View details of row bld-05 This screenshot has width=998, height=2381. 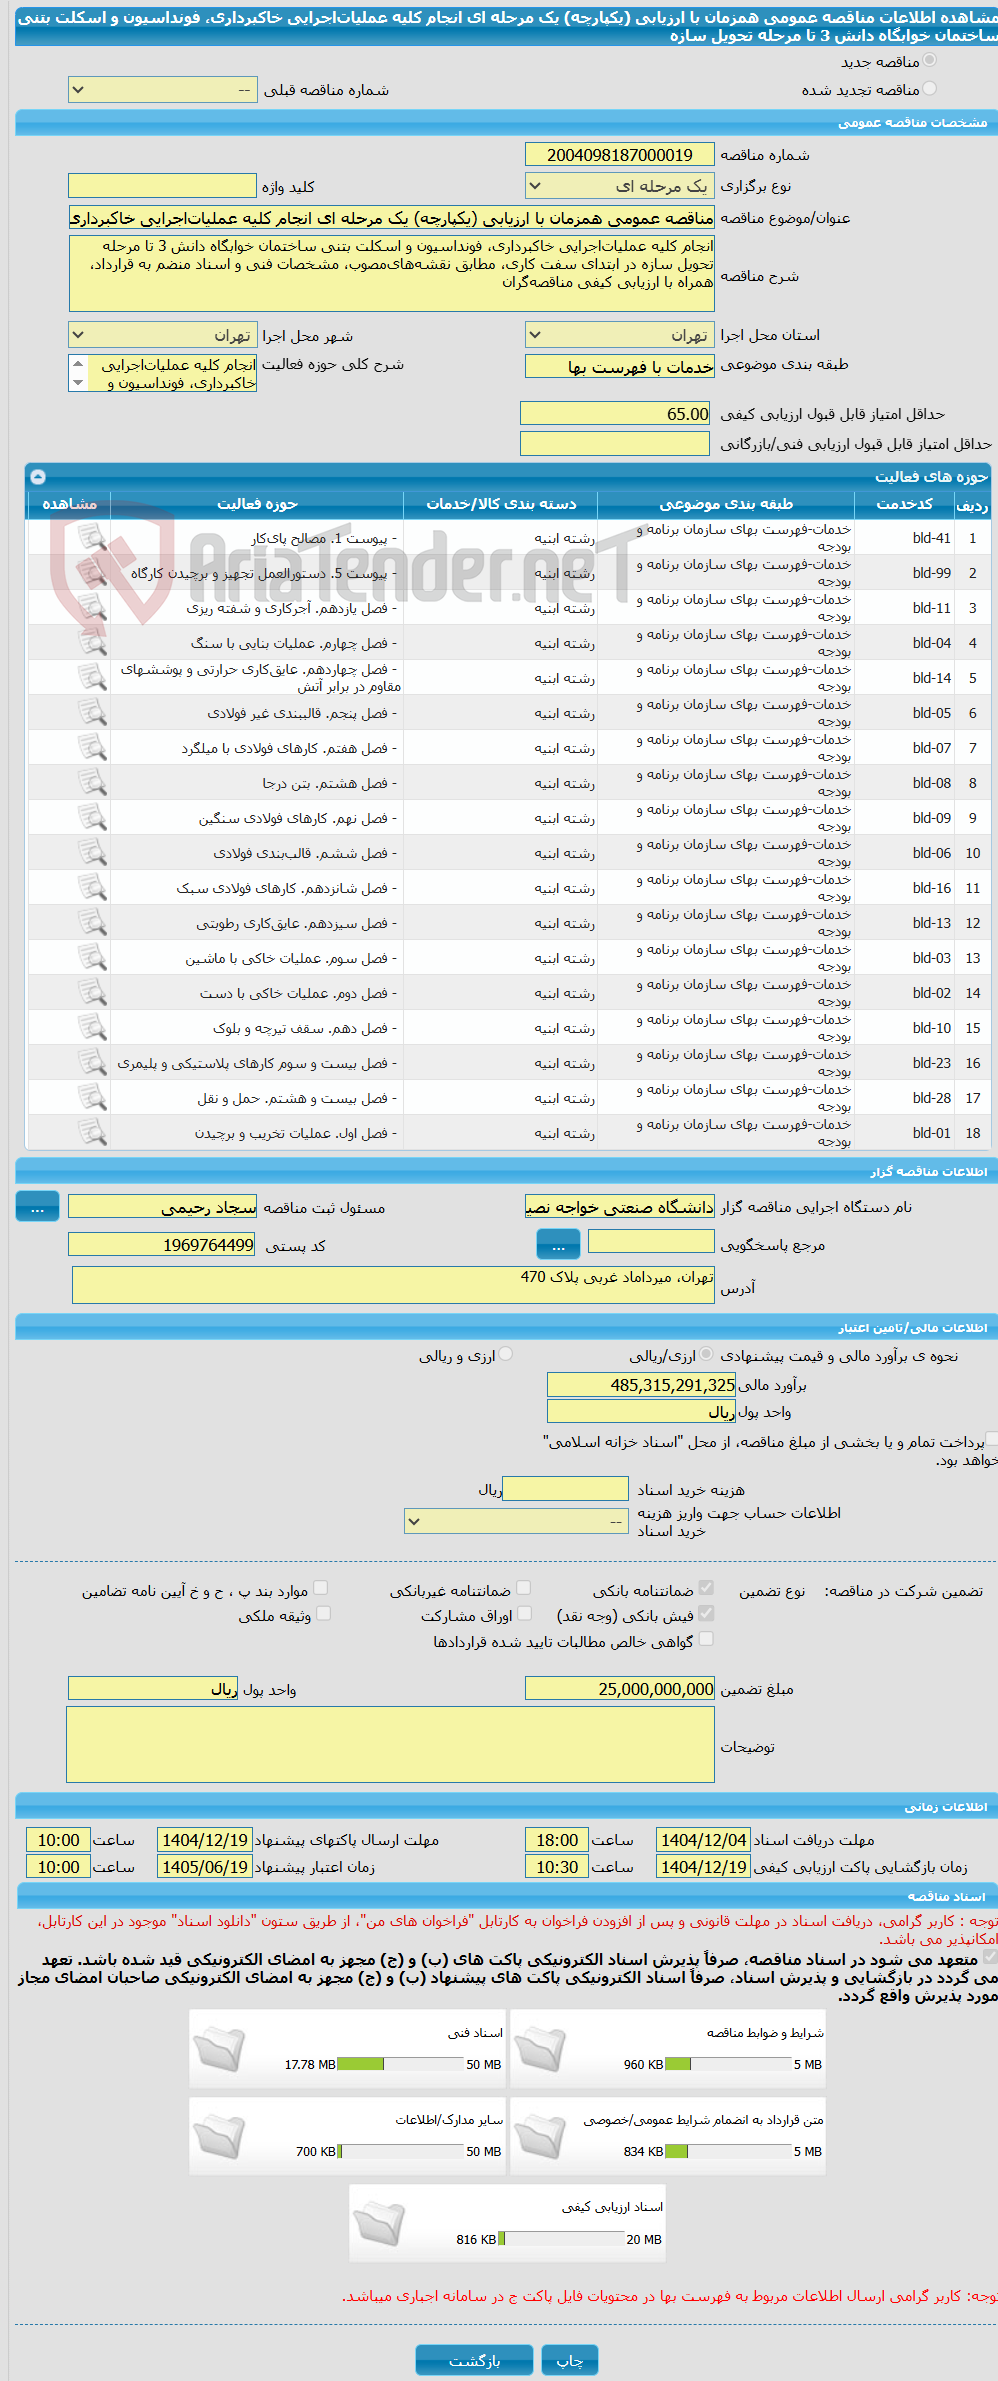click(x=92, y=713)
